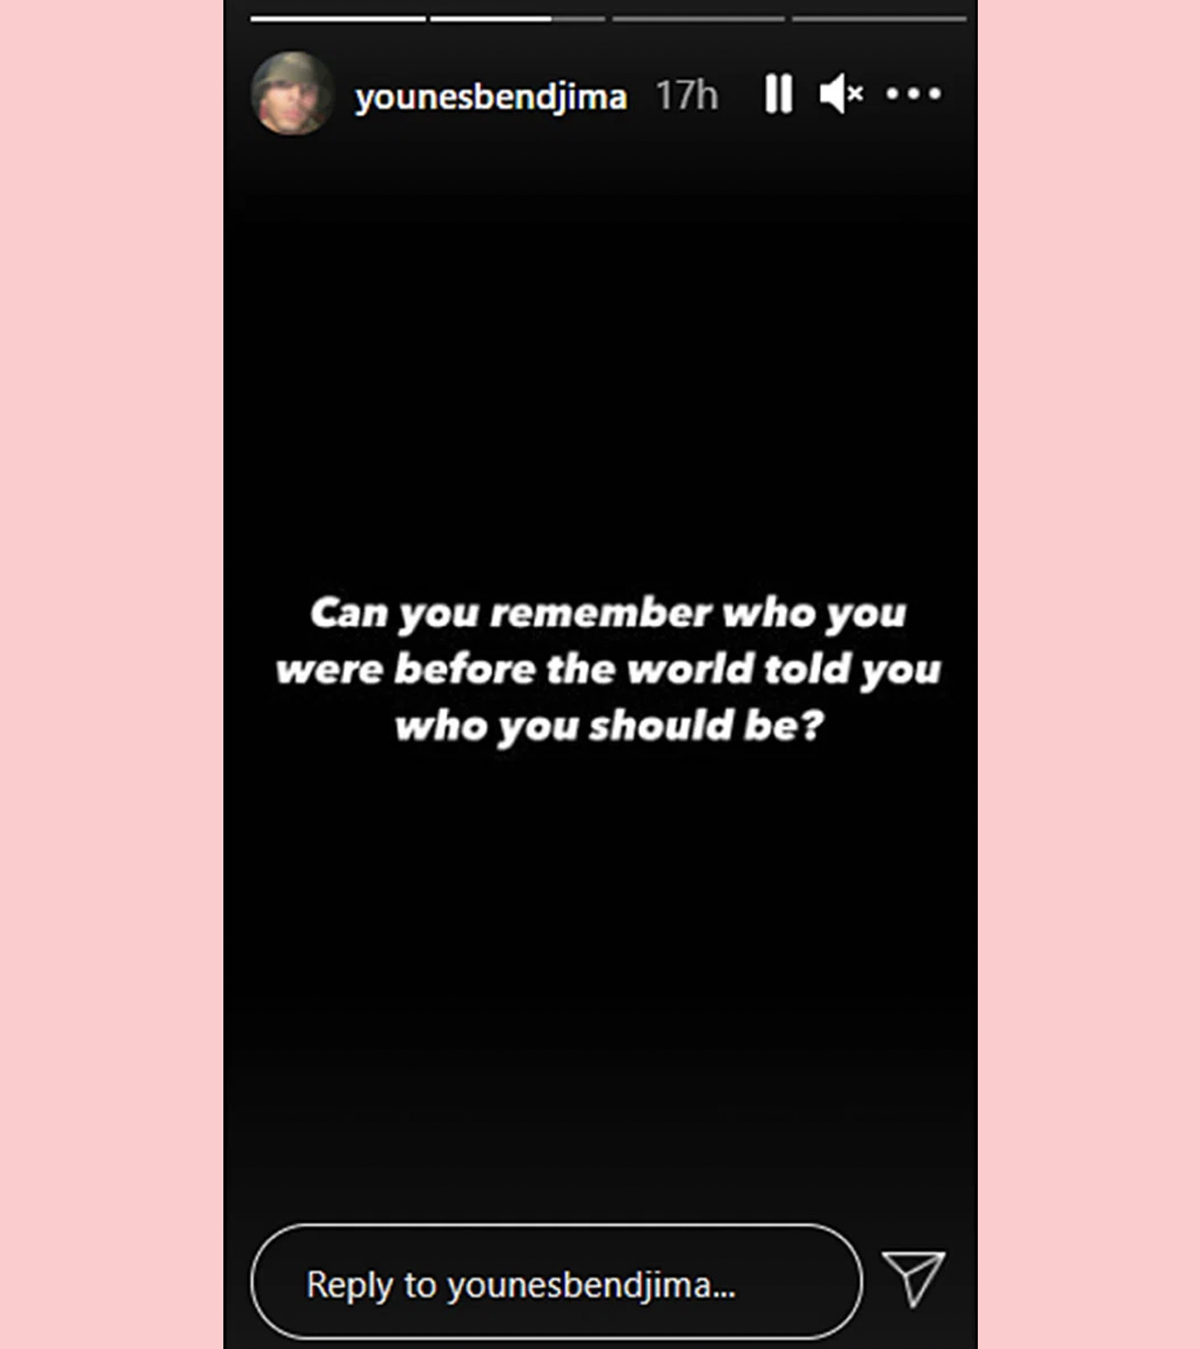Skip to the third story progress segment
Viewport: 1200px width, 1349px height.
pos(698,18)
